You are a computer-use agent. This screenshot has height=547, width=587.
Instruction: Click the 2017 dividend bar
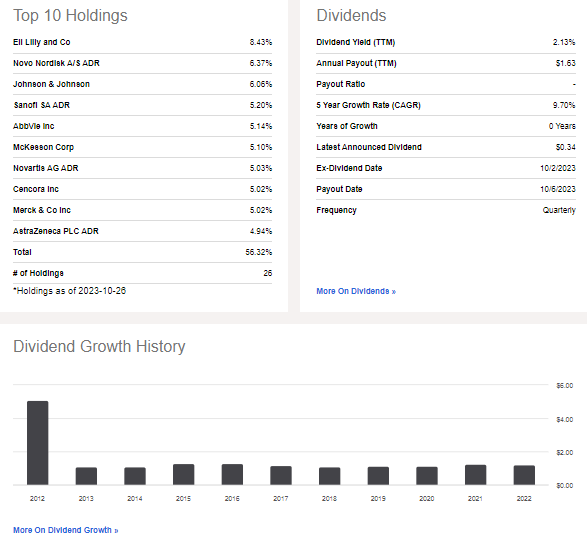pos(281,475)
